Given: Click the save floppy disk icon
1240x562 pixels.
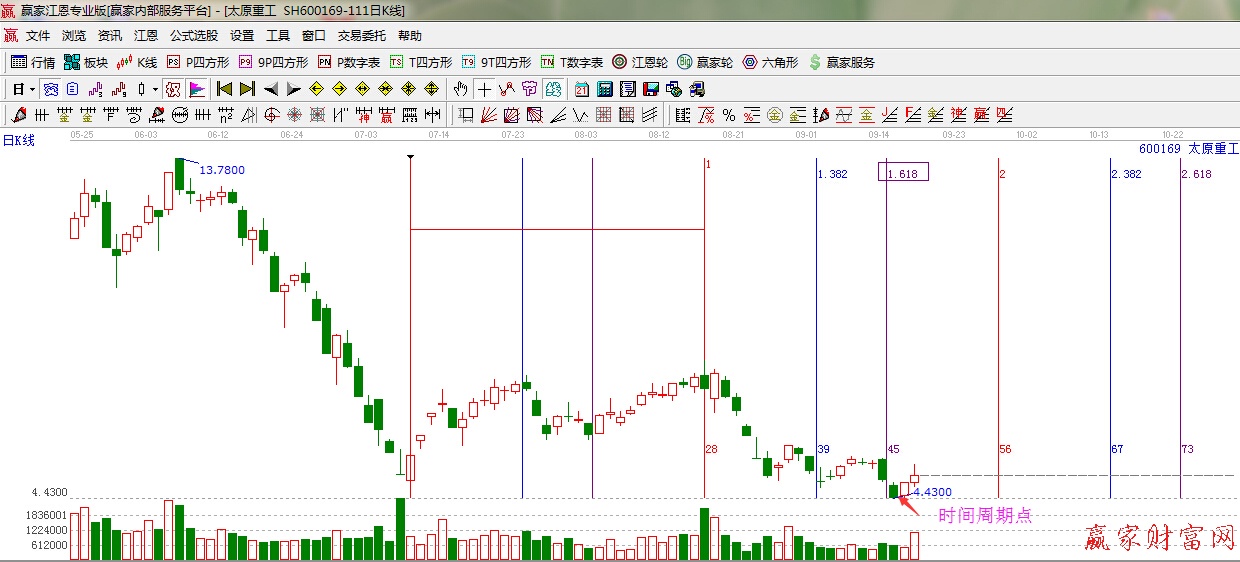Looking at the screenshot, I should [651, 89].
